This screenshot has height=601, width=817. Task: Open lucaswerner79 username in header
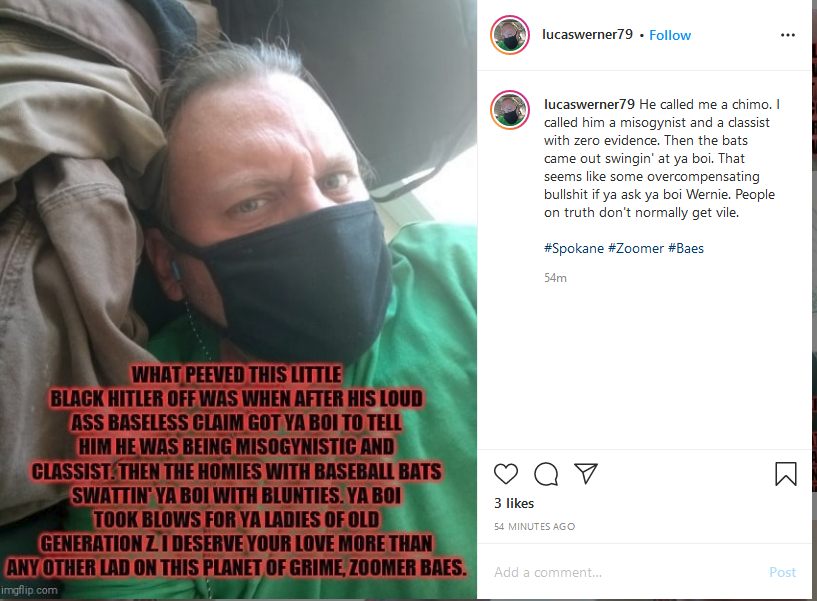coord(587,34)
